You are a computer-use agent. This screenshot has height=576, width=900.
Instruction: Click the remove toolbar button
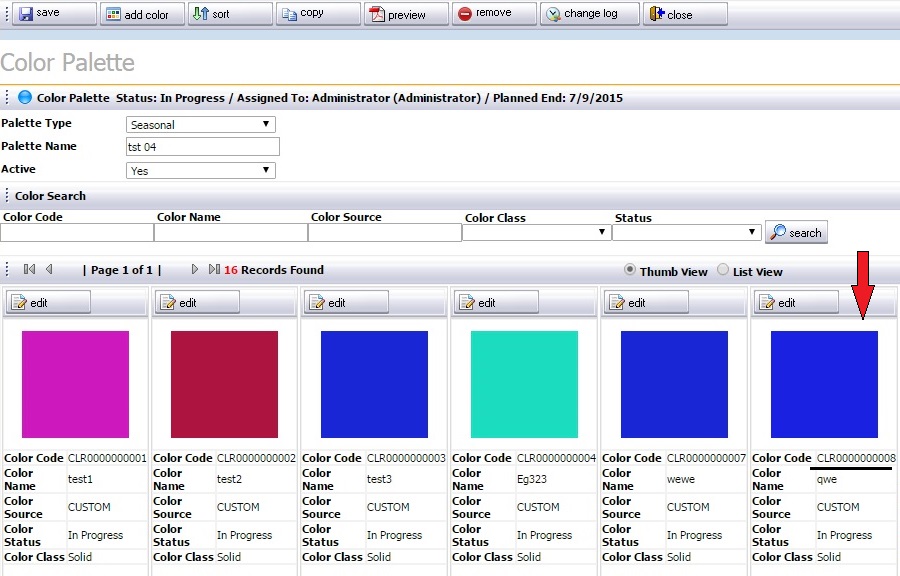[x=493, y=14]
